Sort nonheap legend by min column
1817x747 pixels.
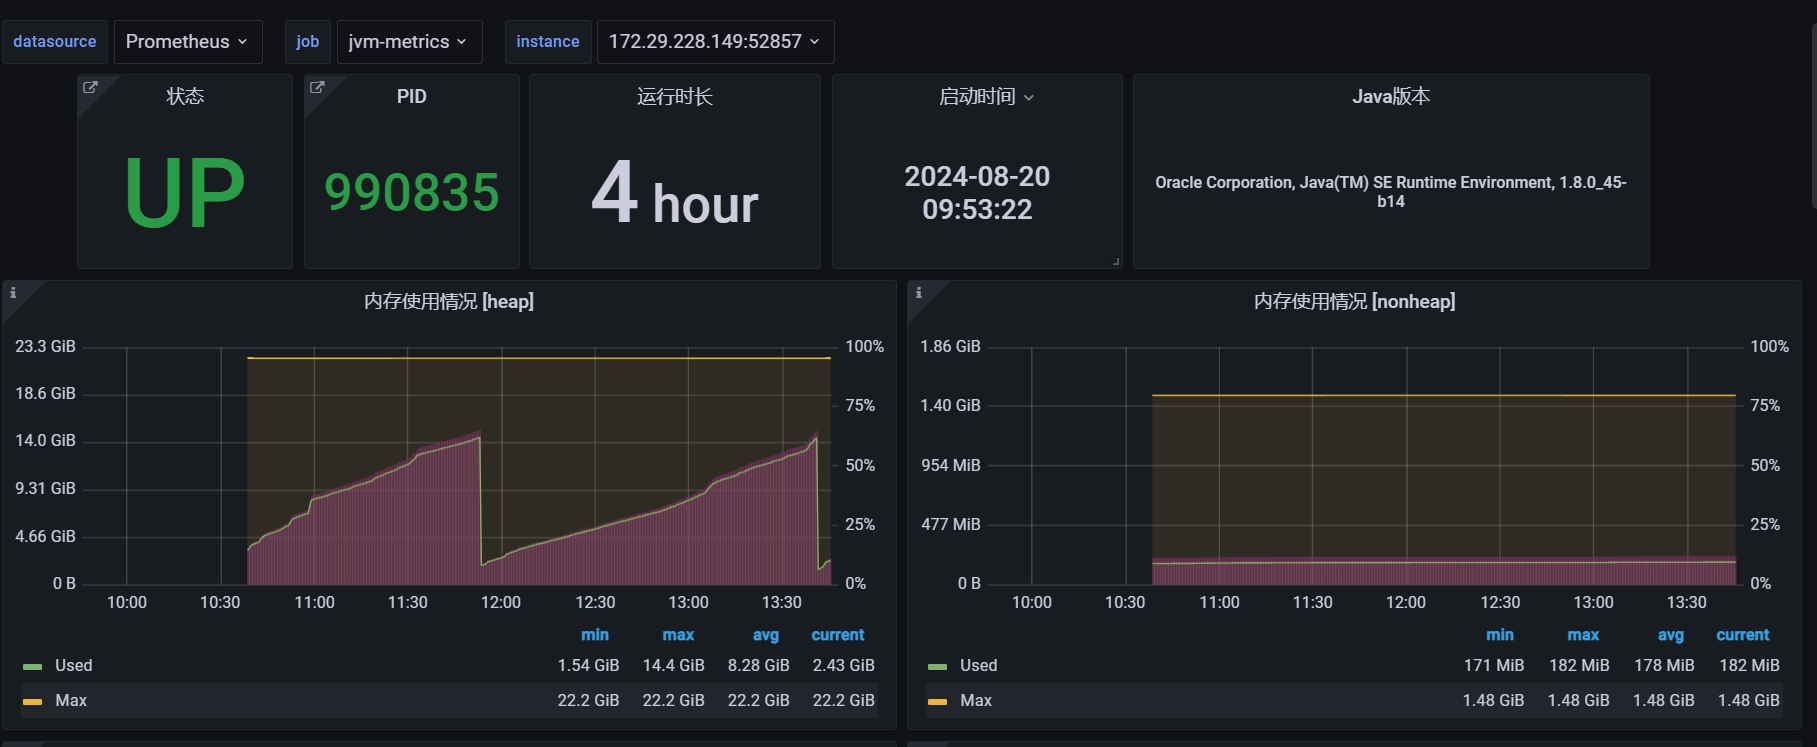click(x=1500, y=635)
